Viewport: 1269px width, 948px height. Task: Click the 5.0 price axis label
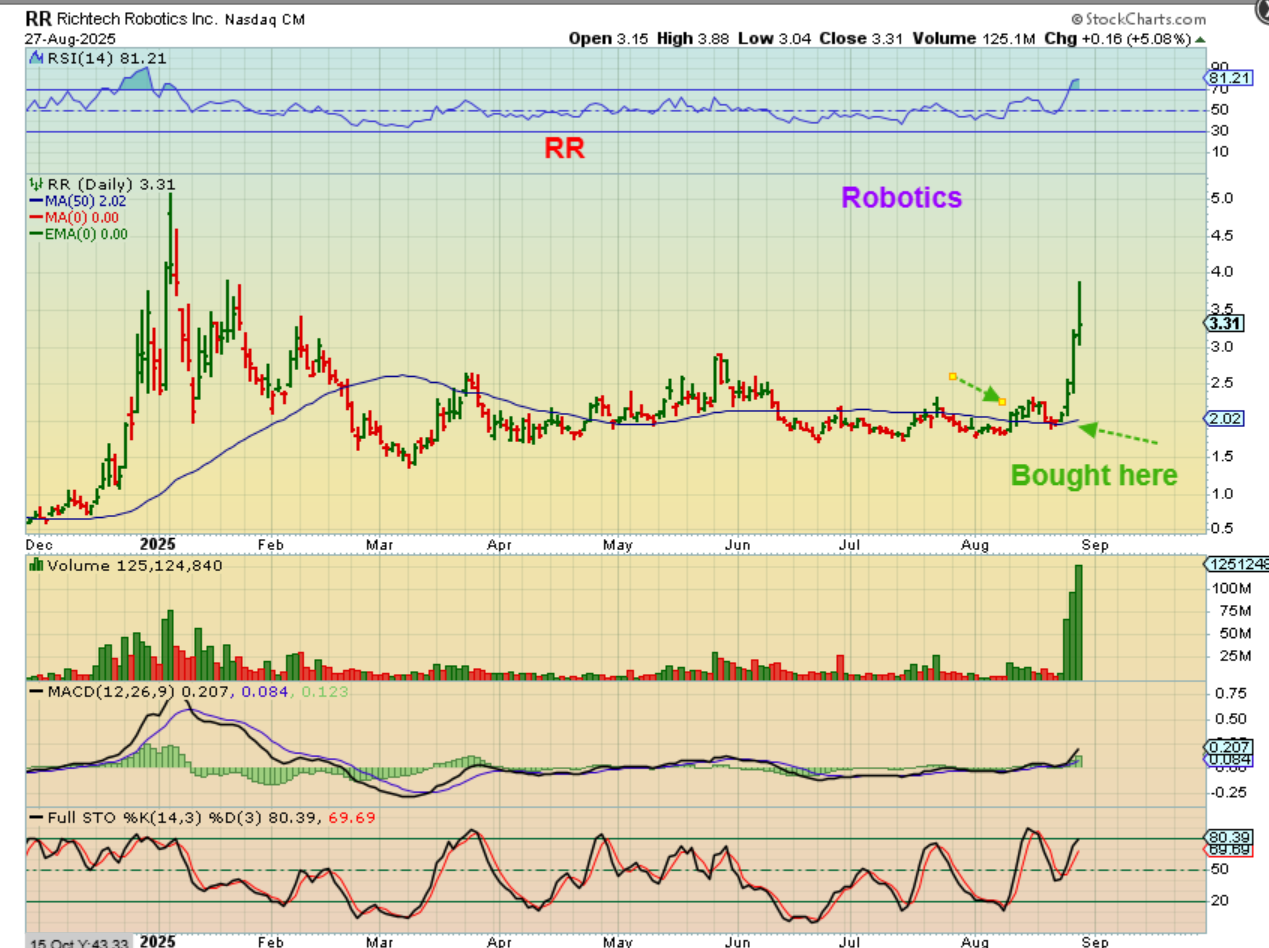tap(1222, 198)
